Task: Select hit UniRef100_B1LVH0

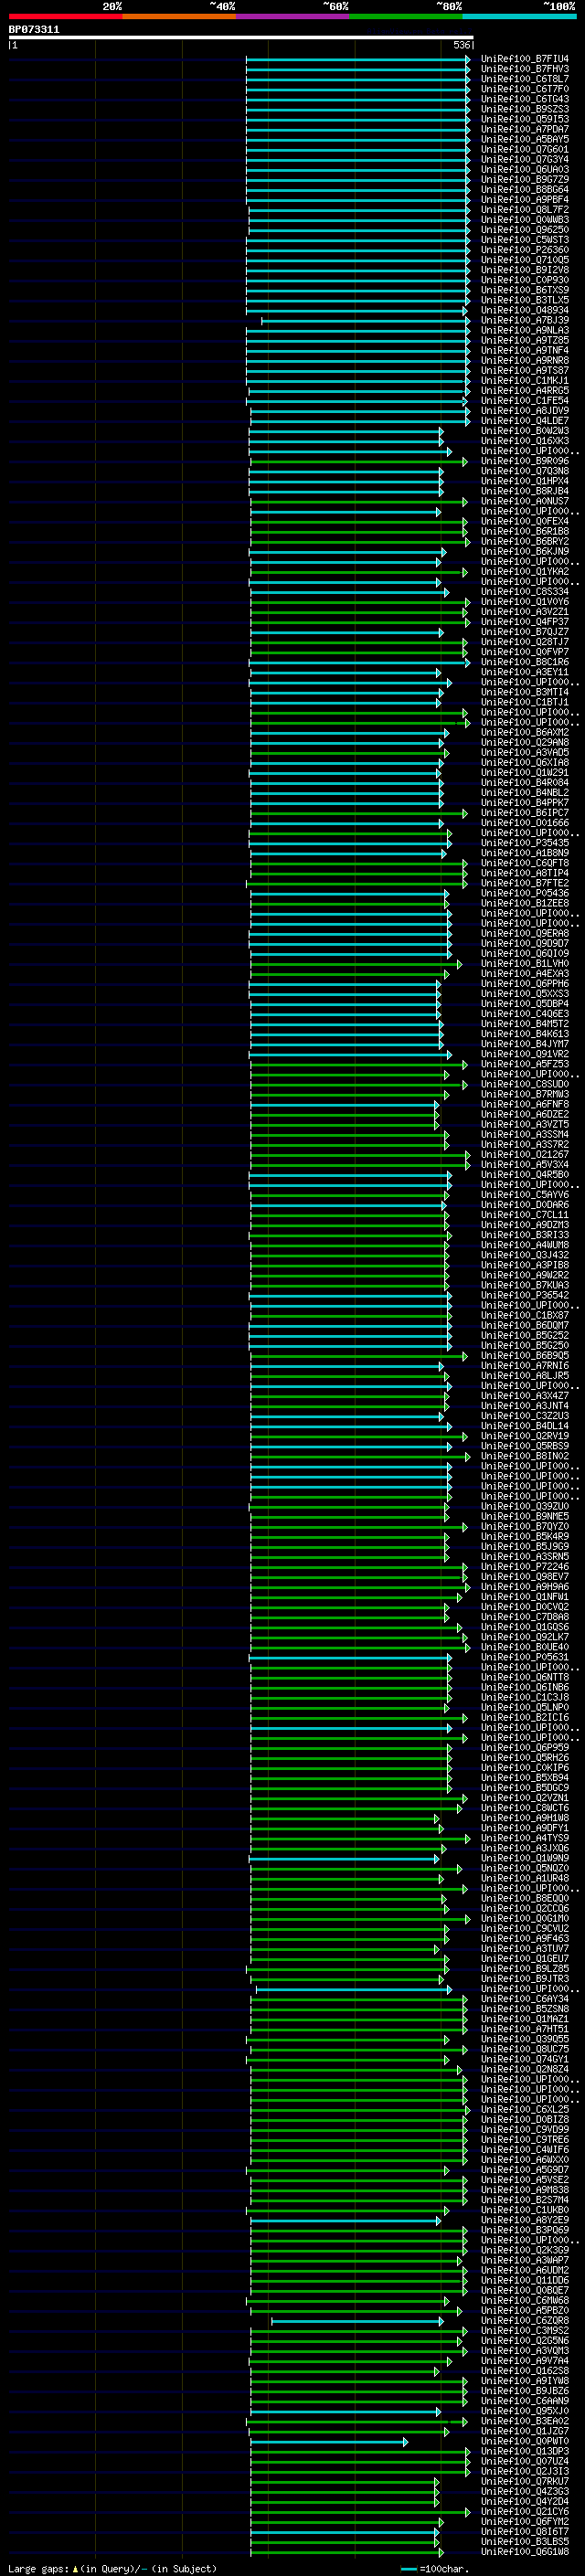Action: click(x=524, y=964)
